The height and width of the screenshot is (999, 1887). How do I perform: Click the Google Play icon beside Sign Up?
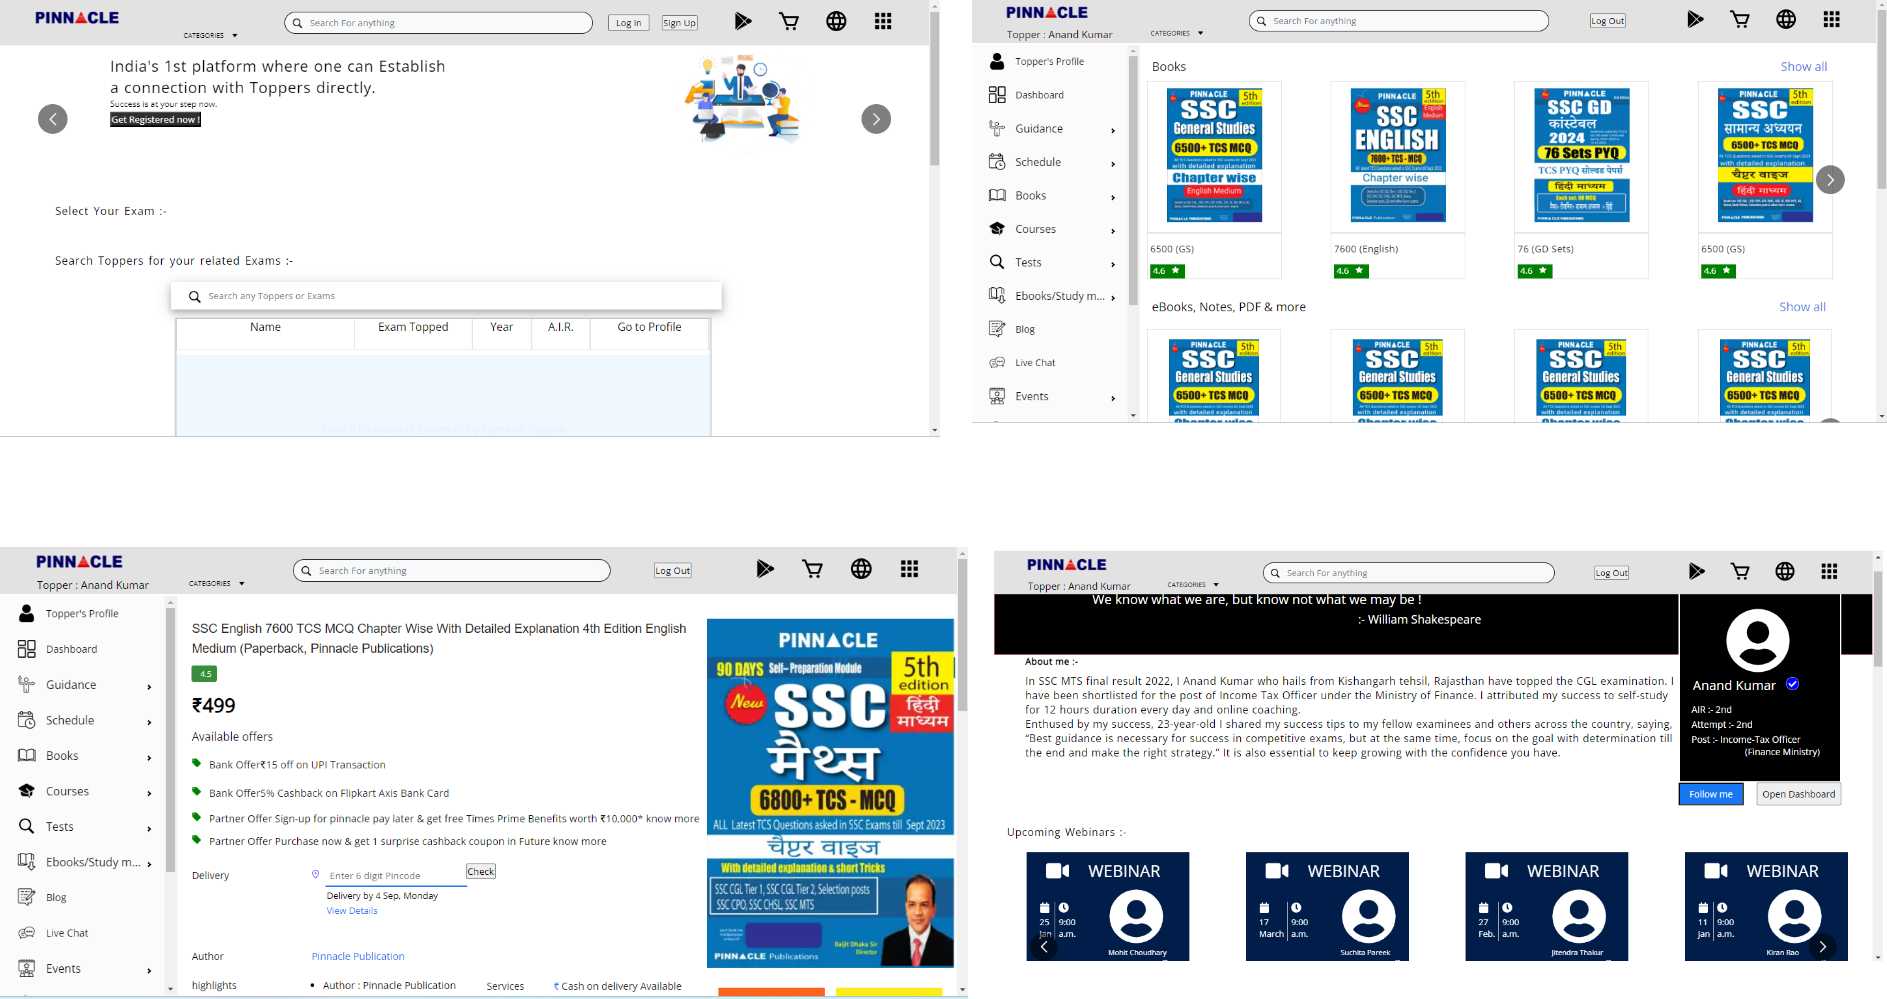coord(742,21)
